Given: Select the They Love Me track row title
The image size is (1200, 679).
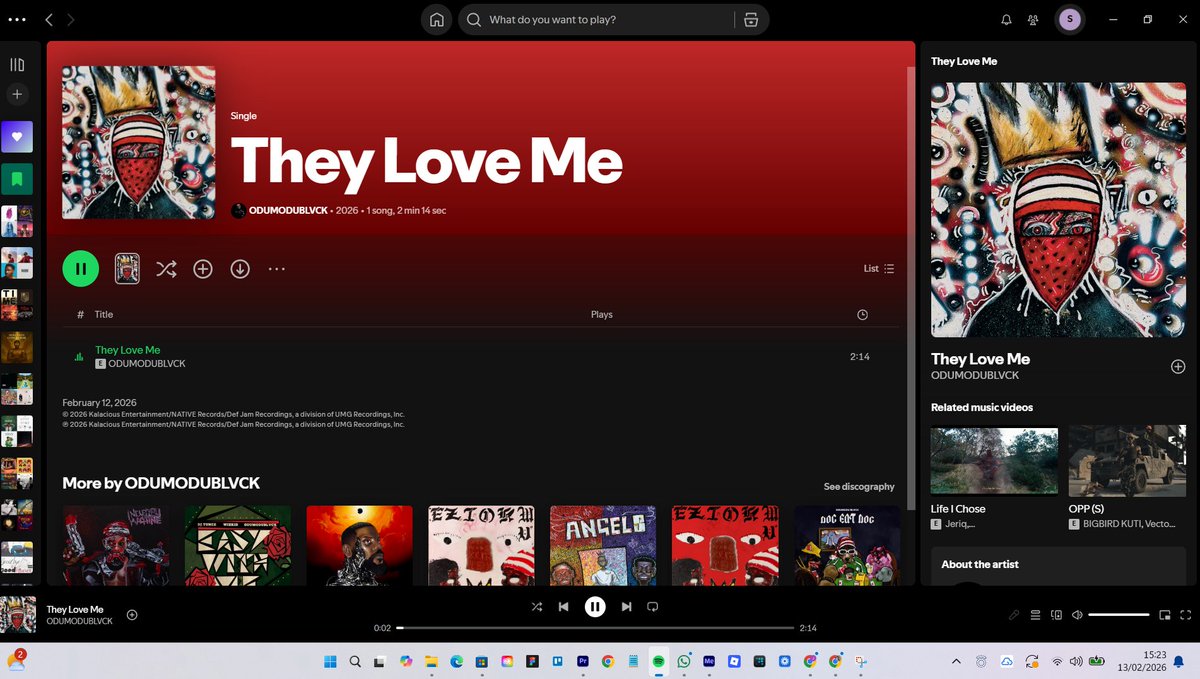Looking at the screenshot, I should (x=127, y=350).
